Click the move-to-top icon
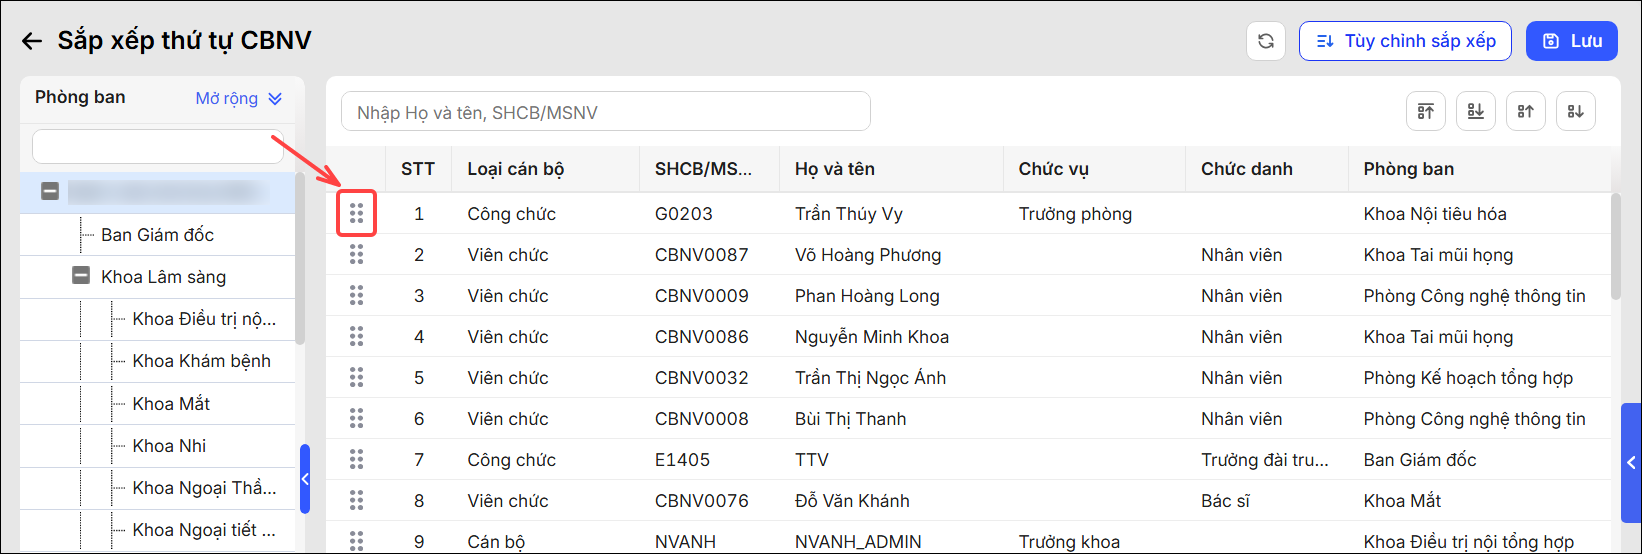 1425,111
